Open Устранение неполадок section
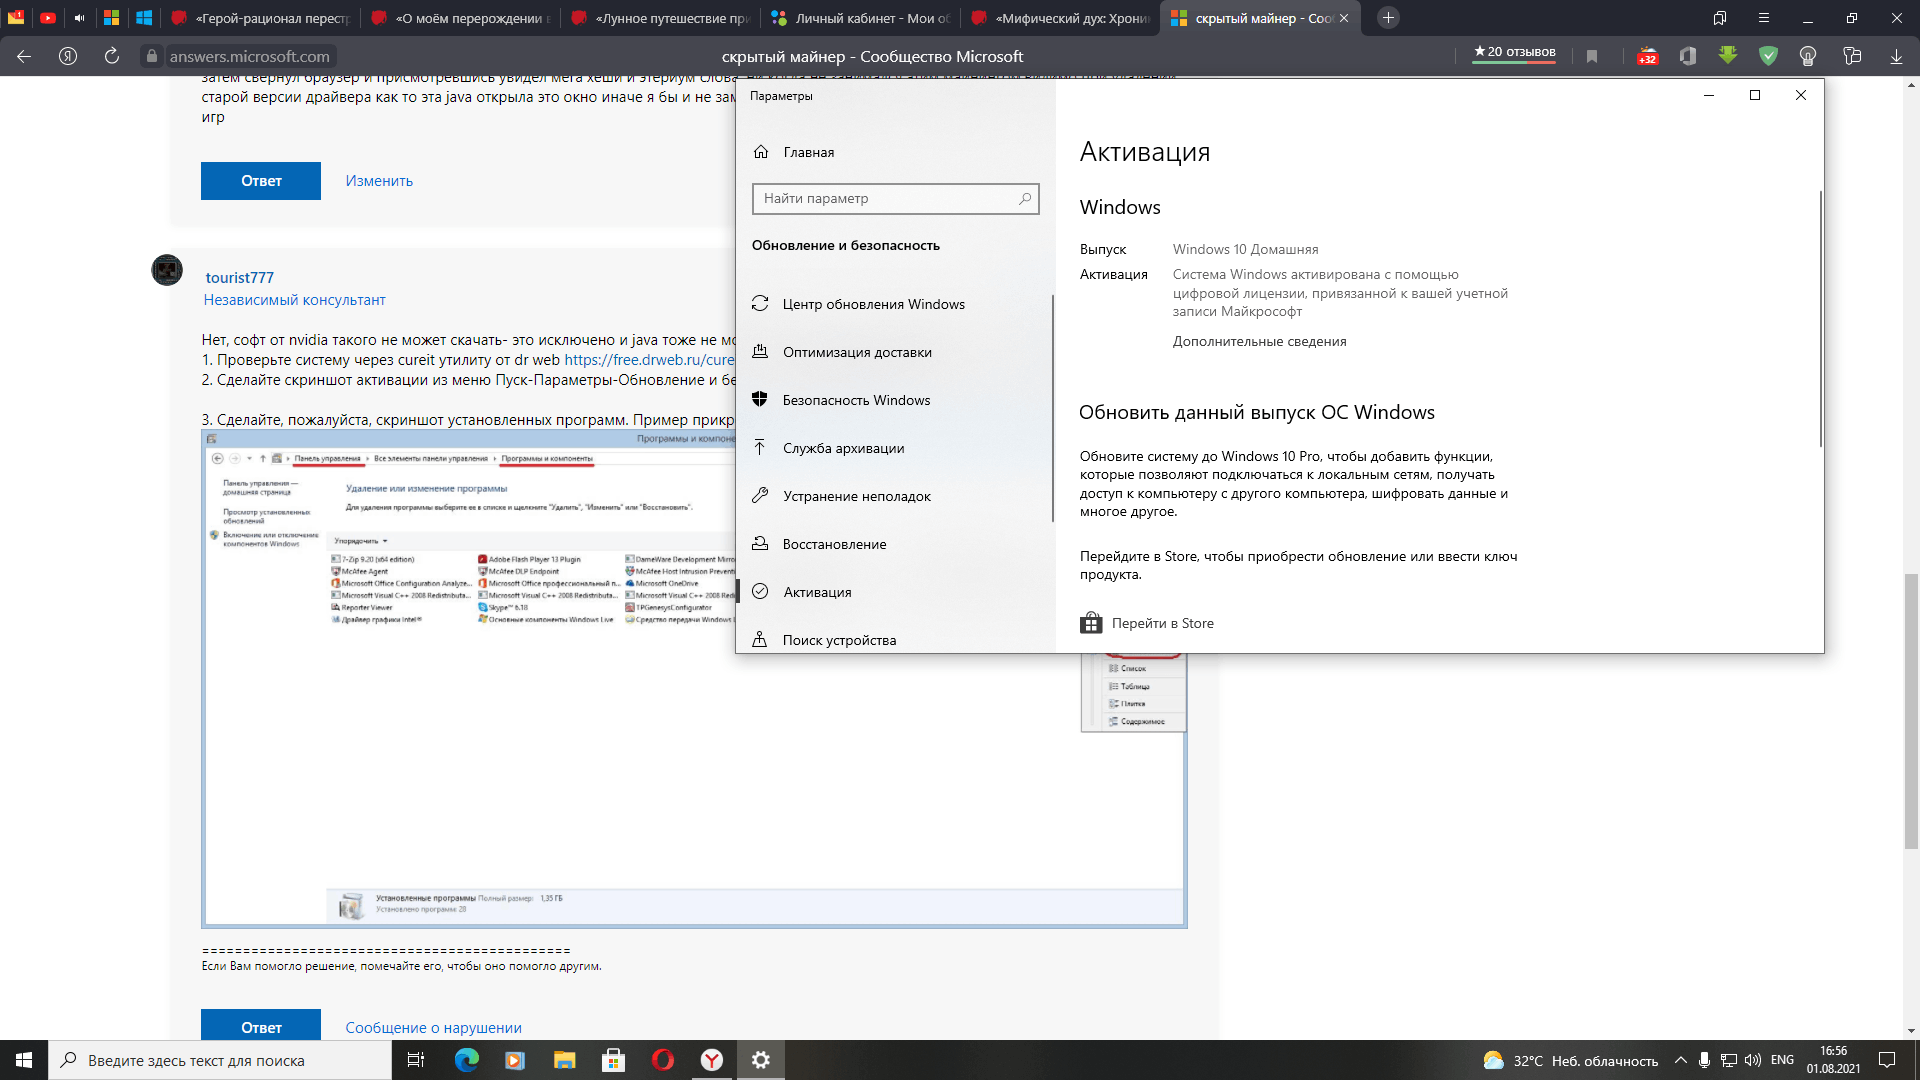The width and height of the screenshot is (1920, 1080). 856,496
